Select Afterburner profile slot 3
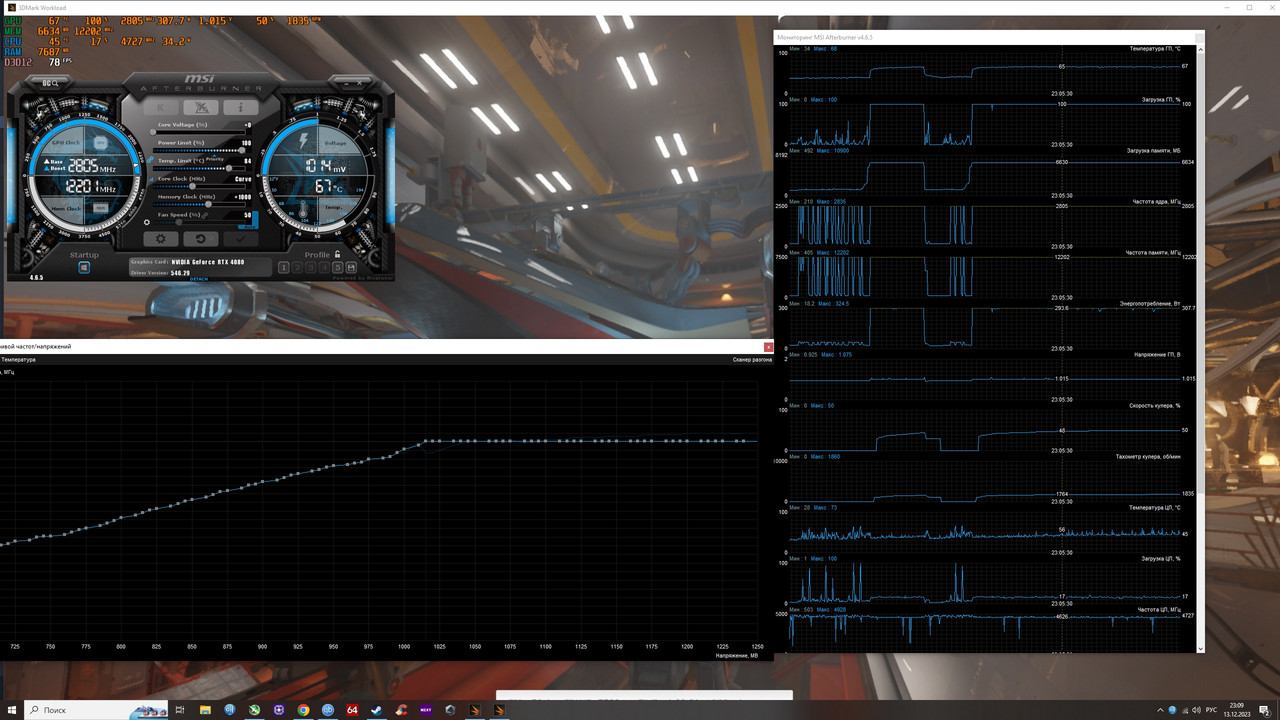1280x720 pixels. pyautogui.click(x=311, y=267)
